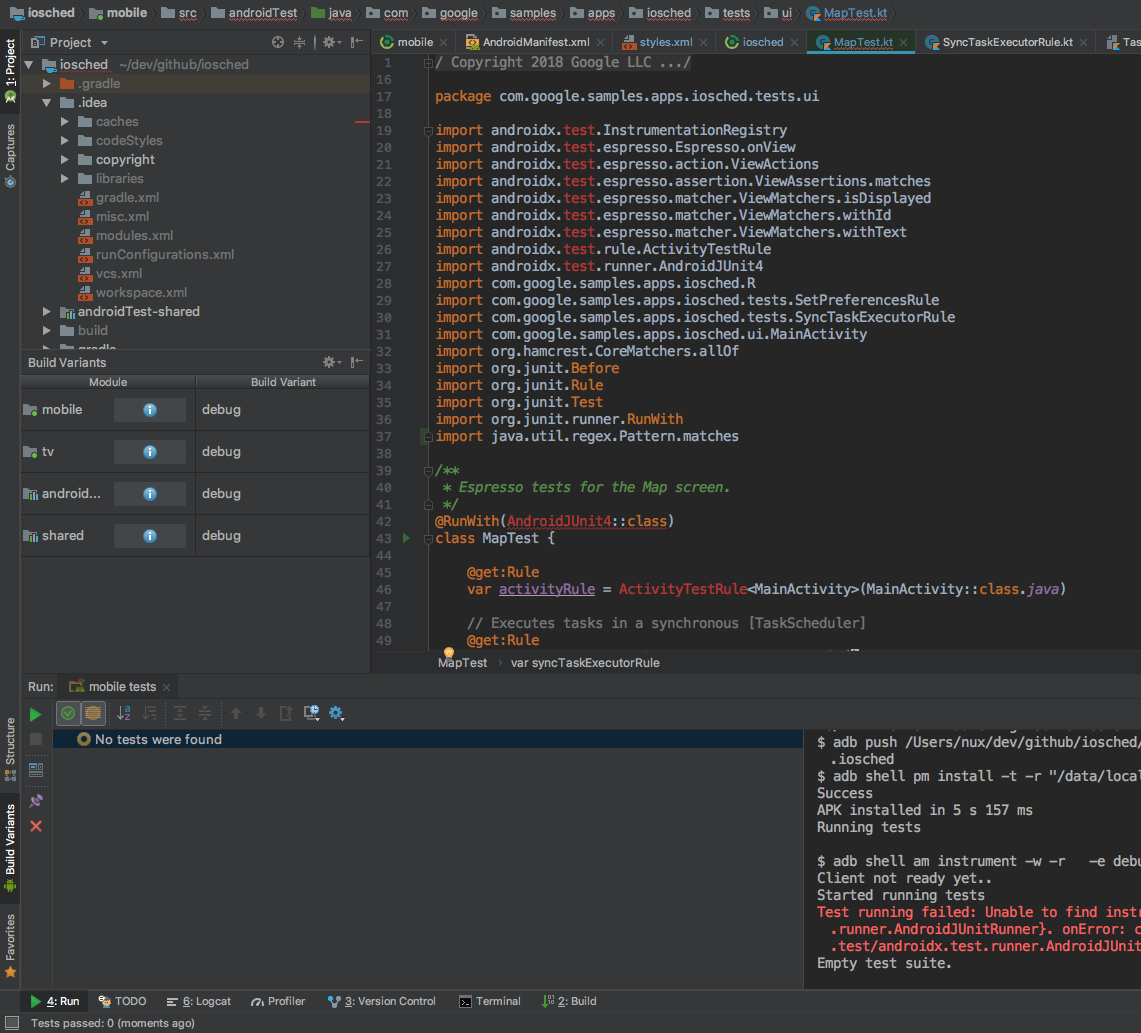Toggle the show ignored tests filter

95,713
